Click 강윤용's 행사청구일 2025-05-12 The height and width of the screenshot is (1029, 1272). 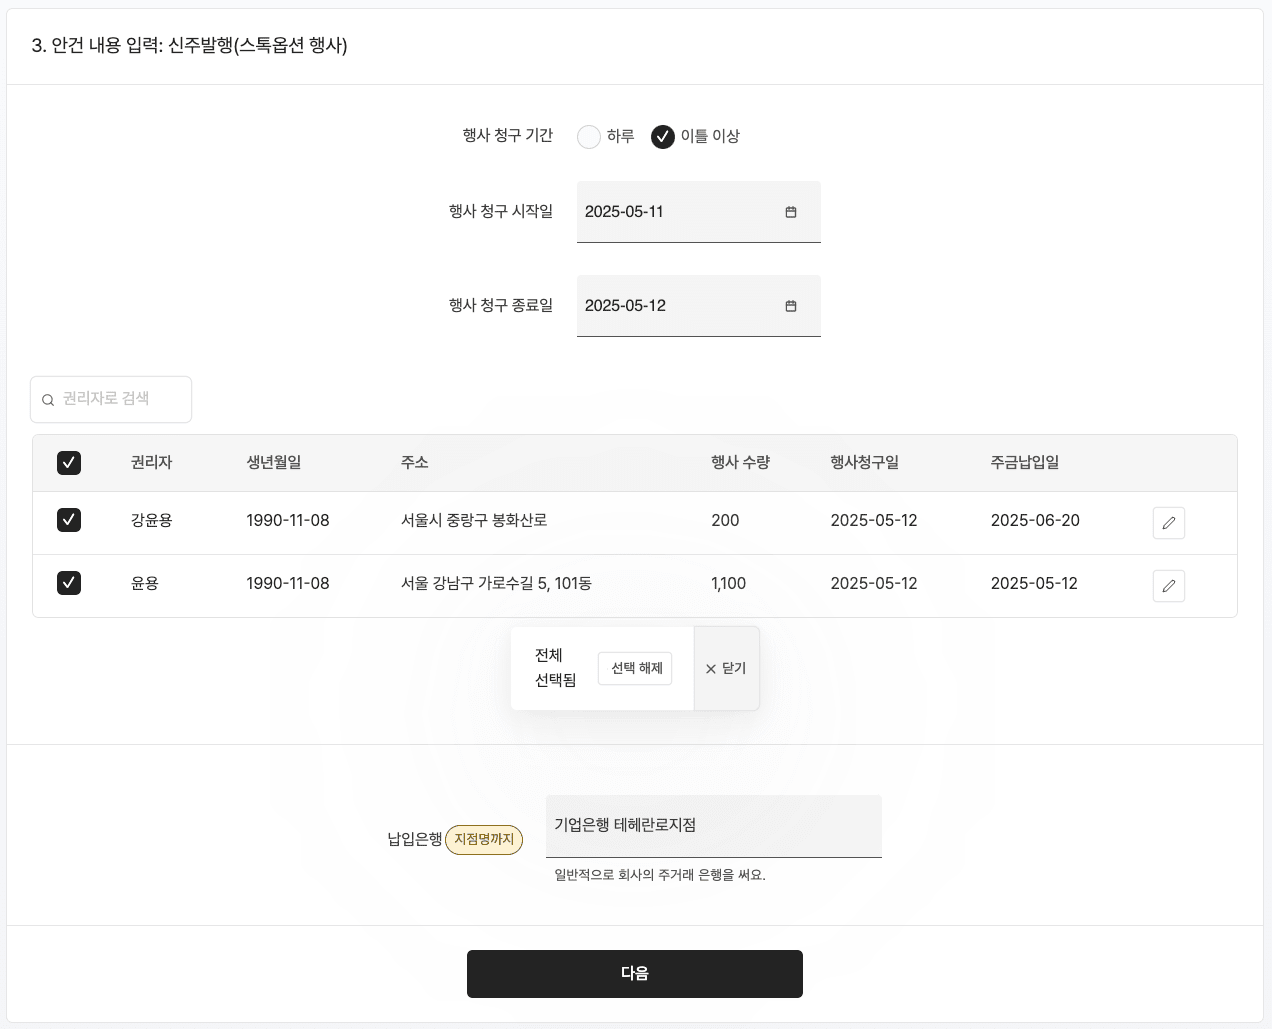[x=874, y=520]
